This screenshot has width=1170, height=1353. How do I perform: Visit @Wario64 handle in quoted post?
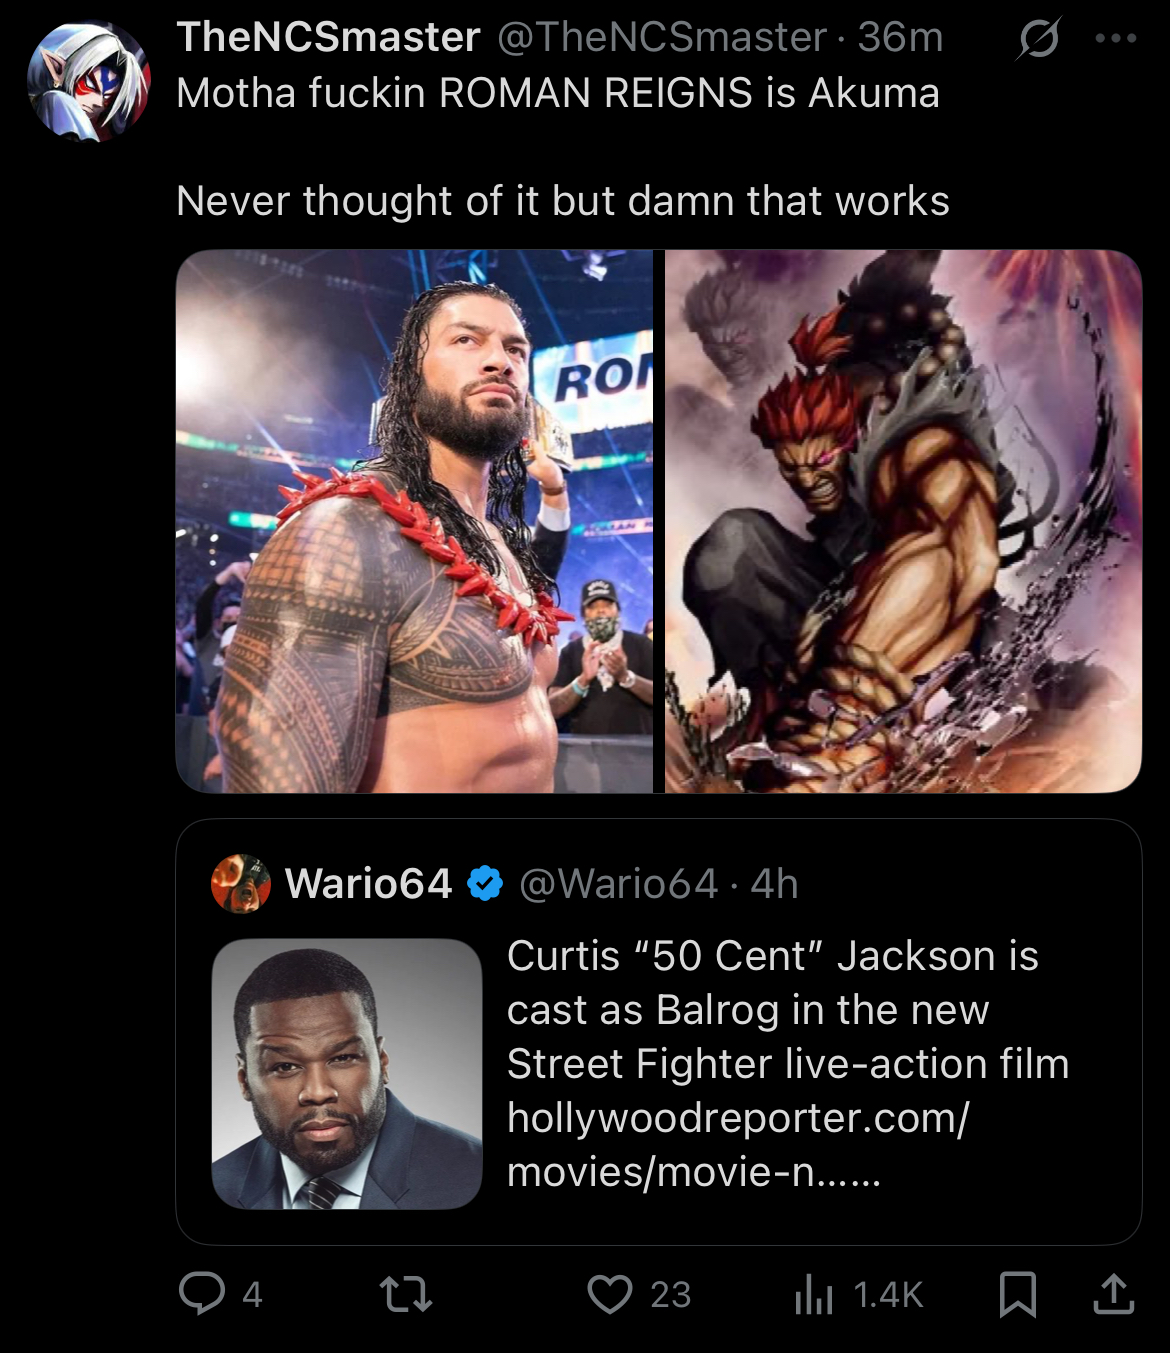[618, 884]
